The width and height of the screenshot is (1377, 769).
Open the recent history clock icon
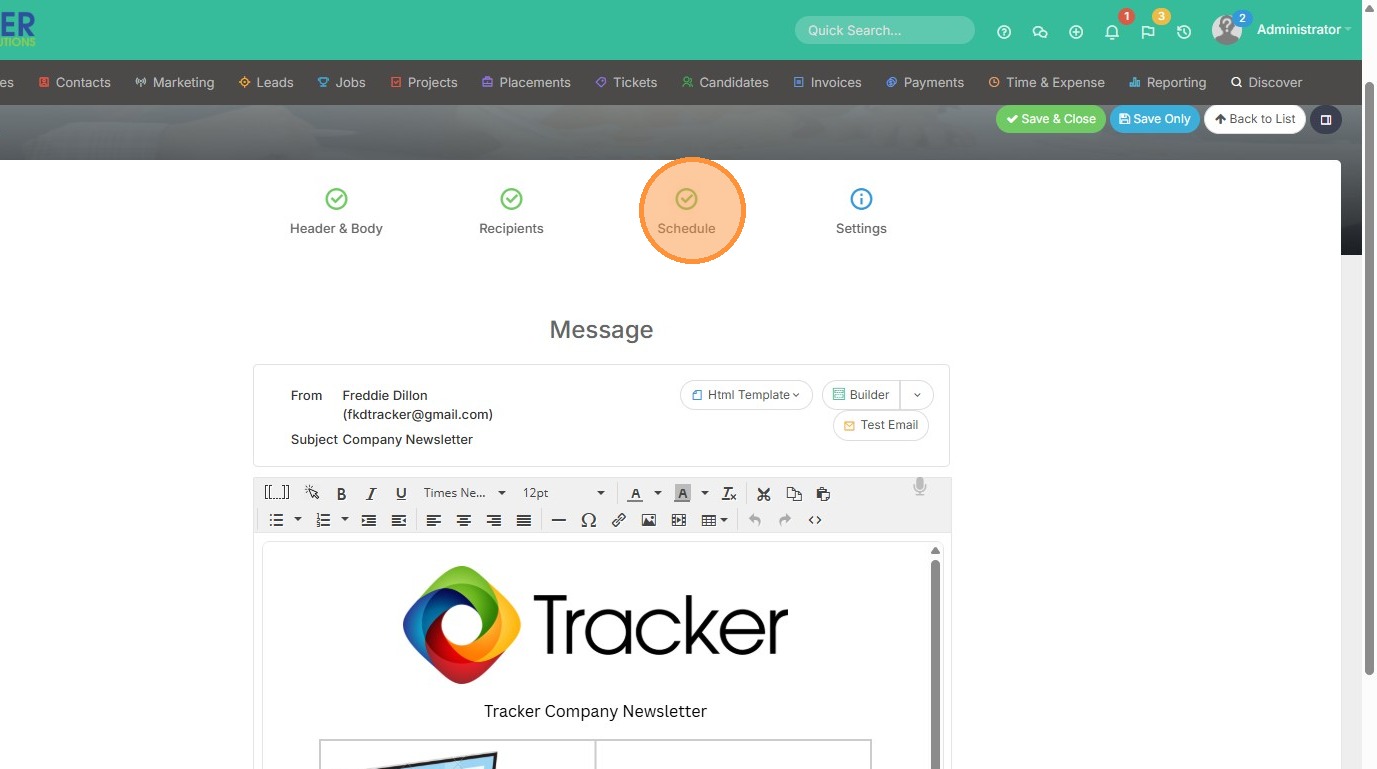(x=1184, y=32)
